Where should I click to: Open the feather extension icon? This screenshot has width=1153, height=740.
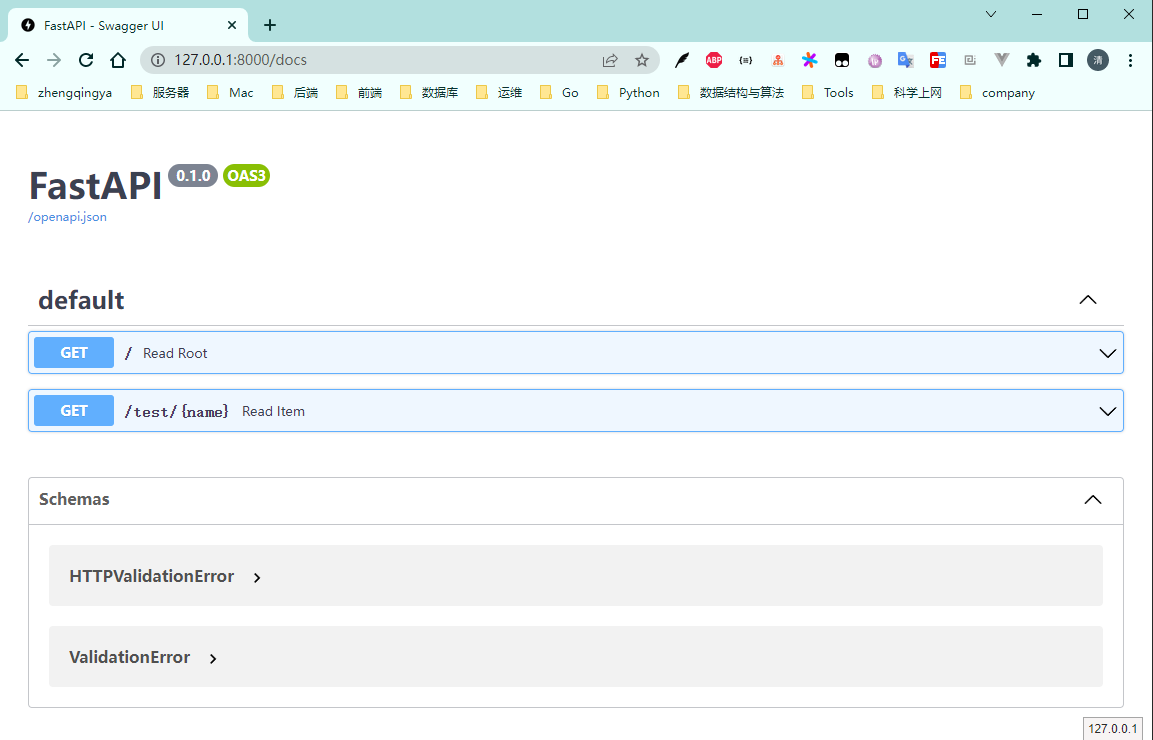point(682,60)
